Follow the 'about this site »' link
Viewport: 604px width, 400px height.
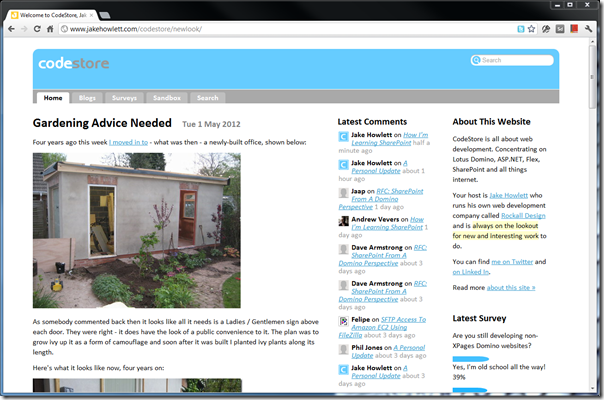(x=511, y=288)
